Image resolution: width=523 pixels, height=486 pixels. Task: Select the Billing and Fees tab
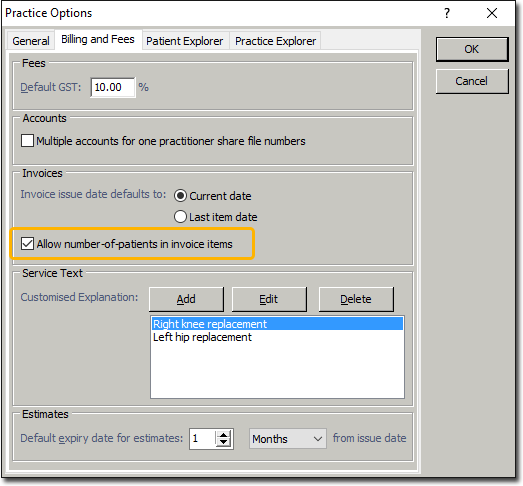98,39
